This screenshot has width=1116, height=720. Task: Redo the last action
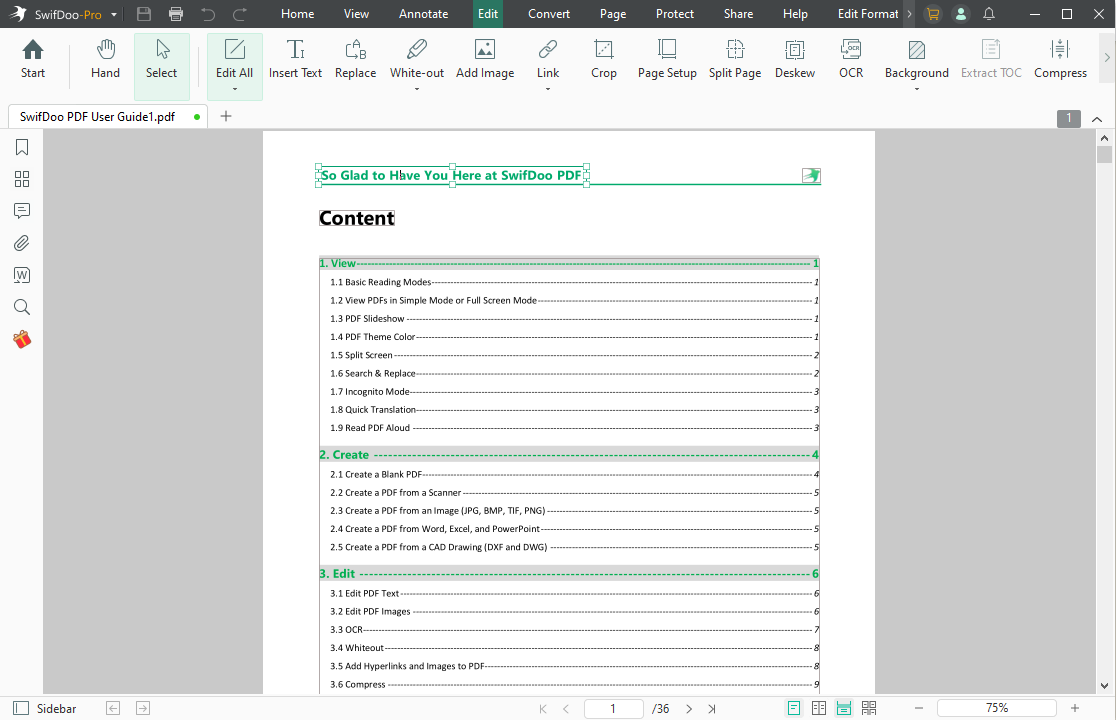pos(241,14)
